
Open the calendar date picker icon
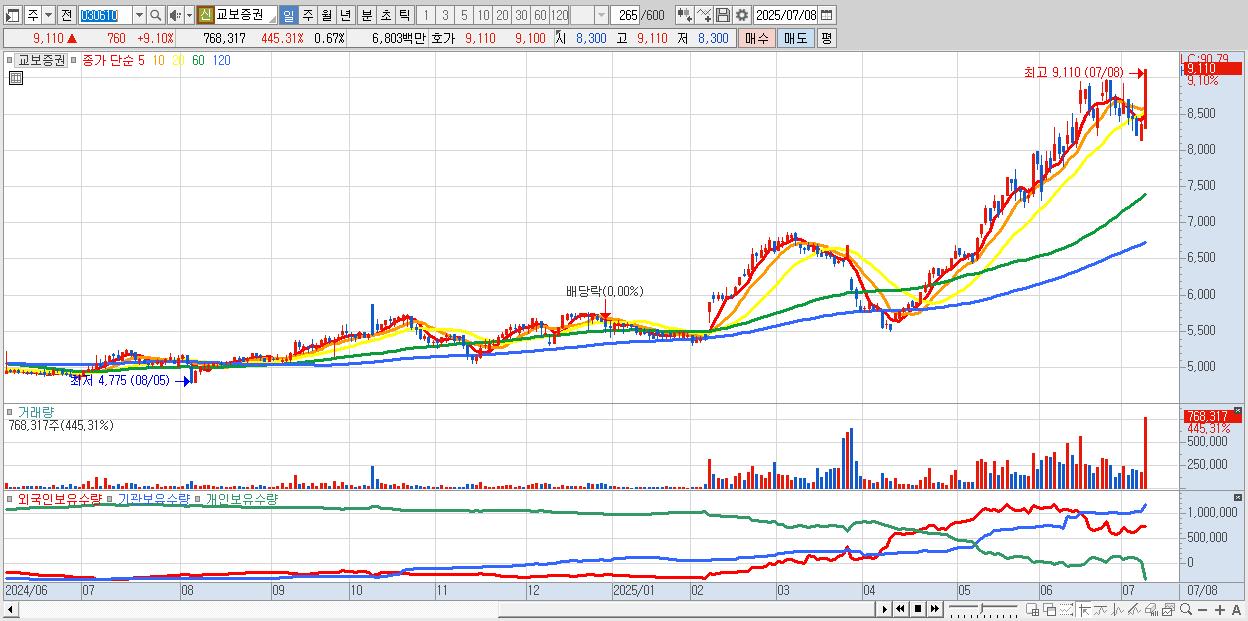tap(828, 15)
